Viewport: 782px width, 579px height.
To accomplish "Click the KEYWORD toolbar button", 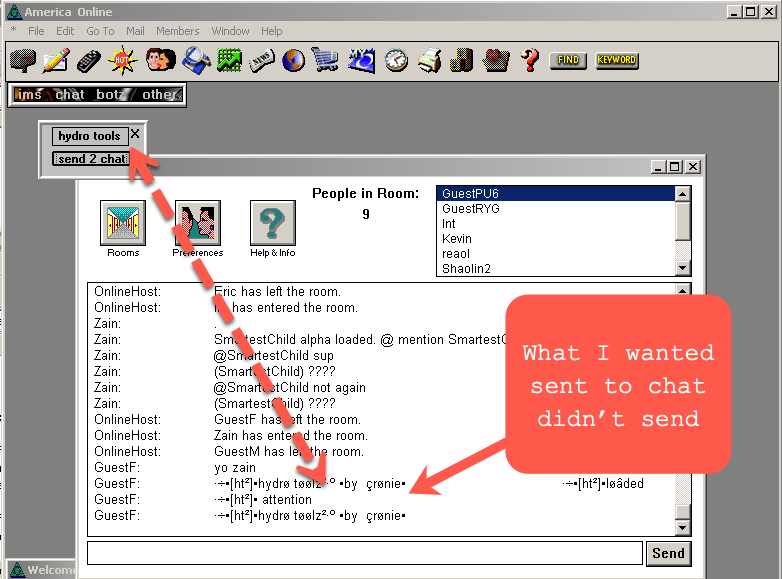I will 616,60.
